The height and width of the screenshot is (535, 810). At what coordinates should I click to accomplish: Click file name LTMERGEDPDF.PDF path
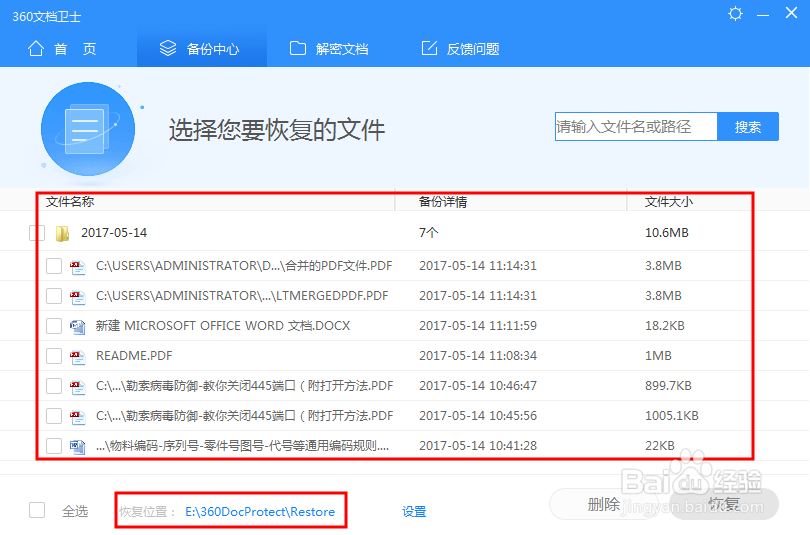pos(242,296)
